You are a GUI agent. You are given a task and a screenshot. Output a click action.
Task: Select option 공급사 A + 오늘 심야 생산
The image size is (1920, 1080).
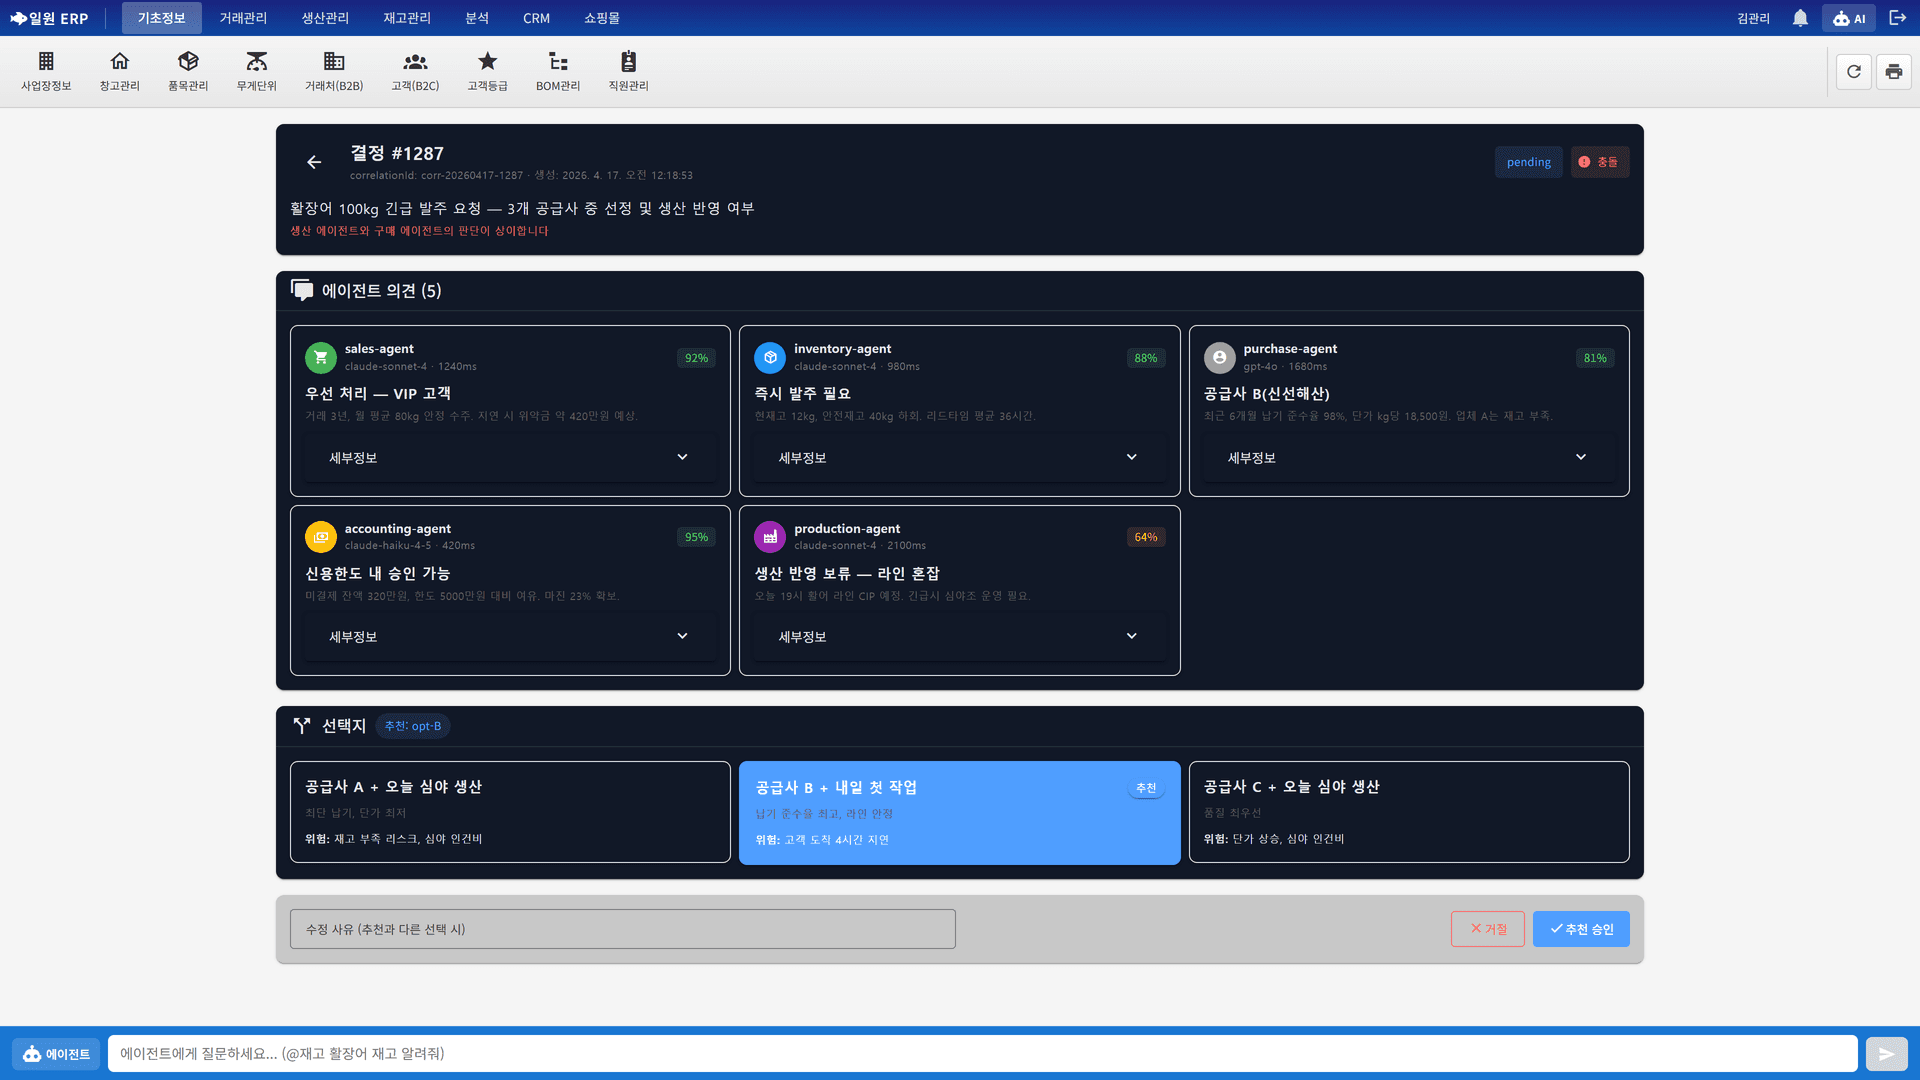[510, 812]
